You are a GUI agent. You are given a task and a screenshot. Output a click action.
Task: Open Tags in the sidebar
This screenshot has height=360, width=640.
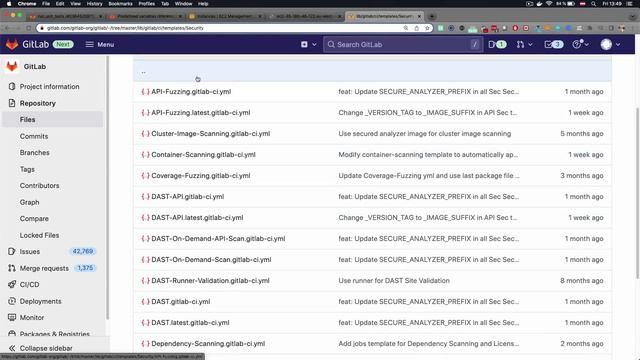tap(27, 169)
